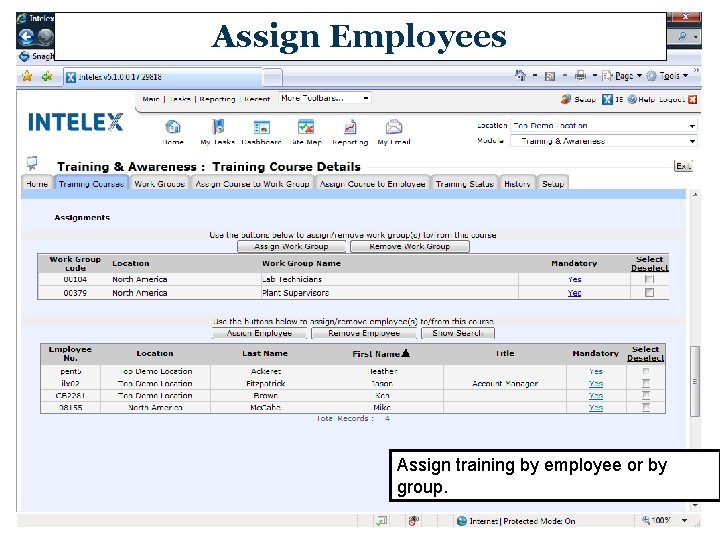Click the browser Print icon

[580, 75]
